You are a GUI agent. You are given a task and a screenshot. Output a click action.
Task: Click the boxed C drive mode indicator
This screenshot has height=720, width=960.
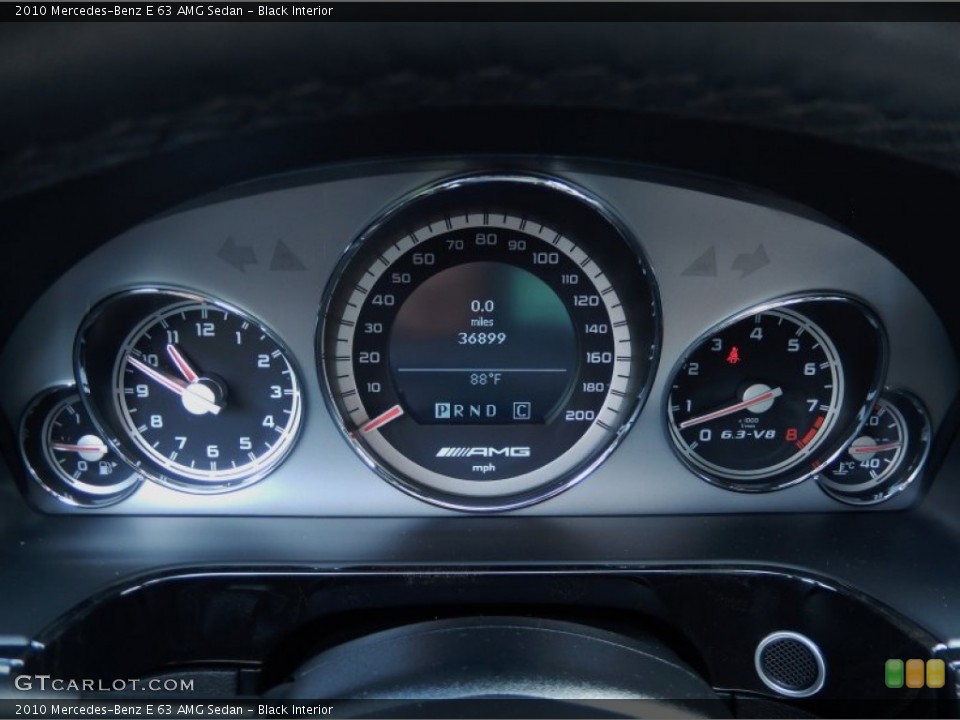[521, 410]
